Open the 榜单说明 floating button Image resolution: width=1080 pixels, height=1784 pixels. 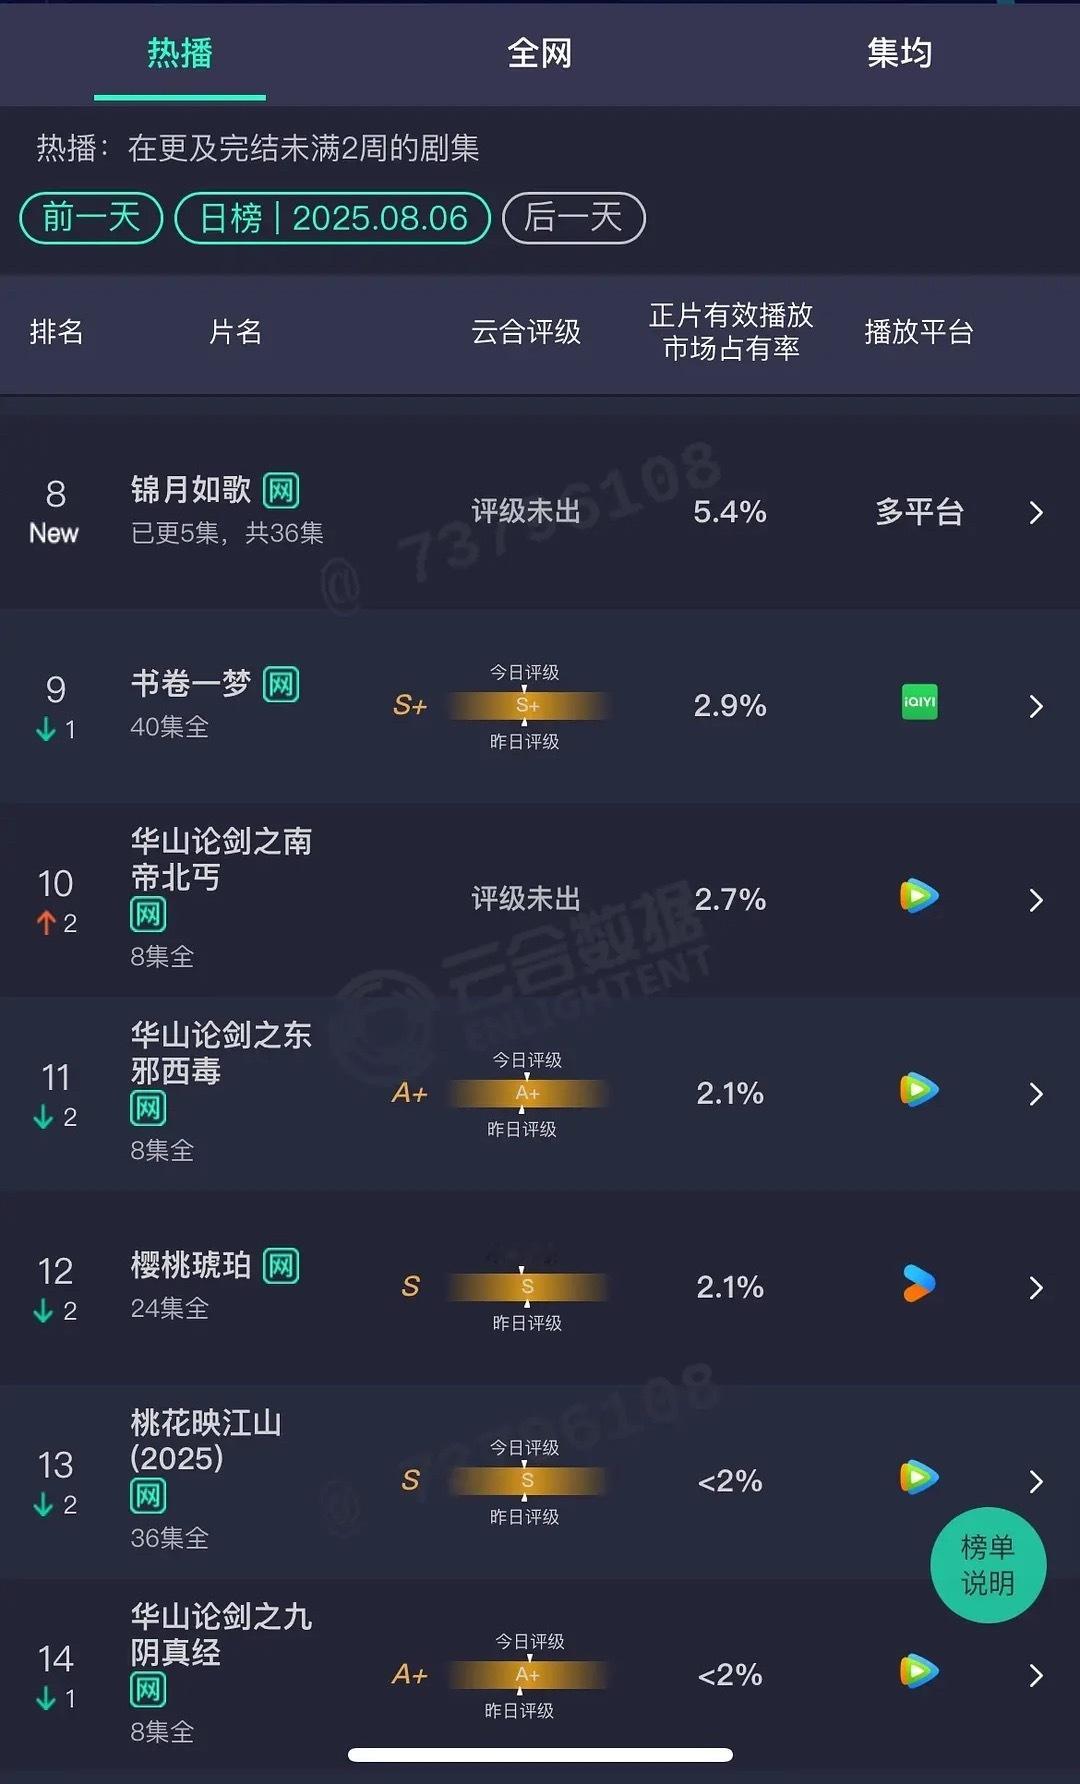point(988,1565)
